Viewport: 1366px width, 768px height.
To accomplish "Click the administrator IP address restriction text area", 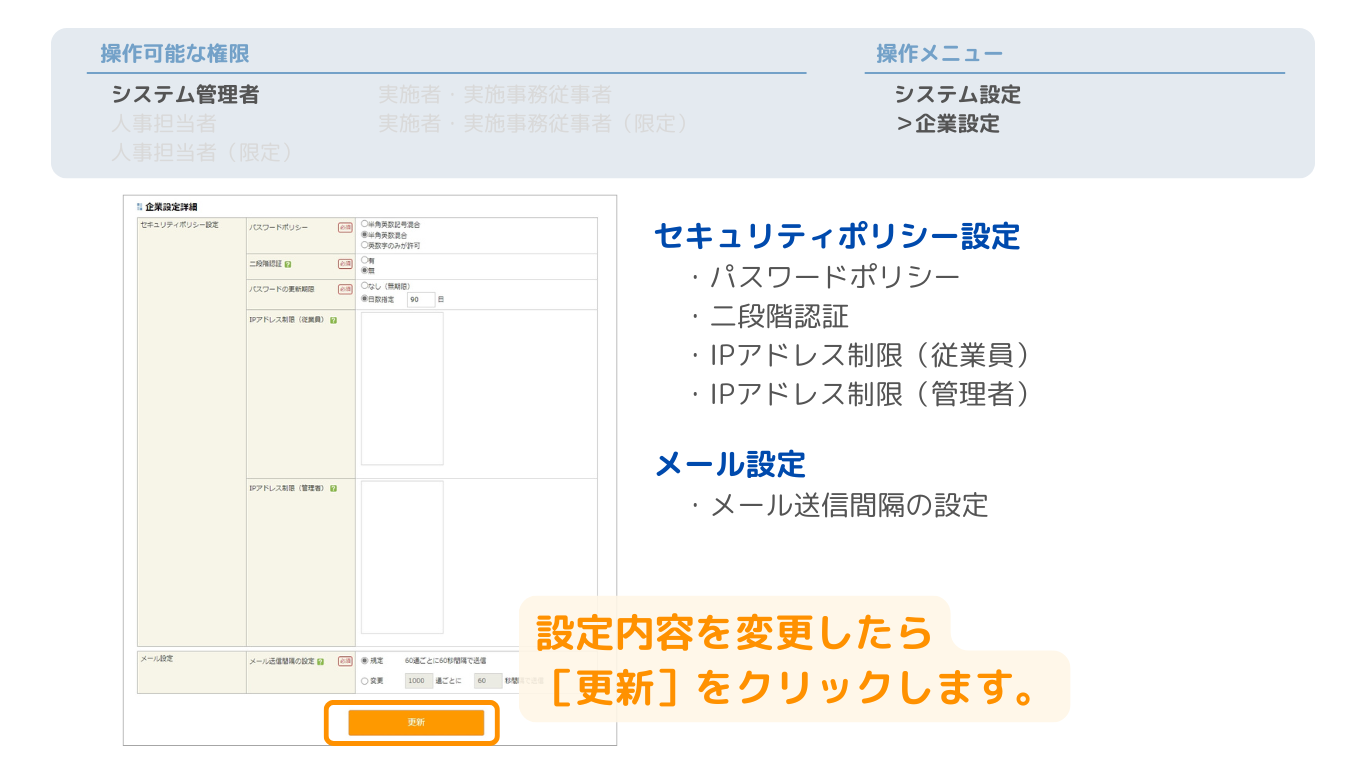I will [402, 557].
